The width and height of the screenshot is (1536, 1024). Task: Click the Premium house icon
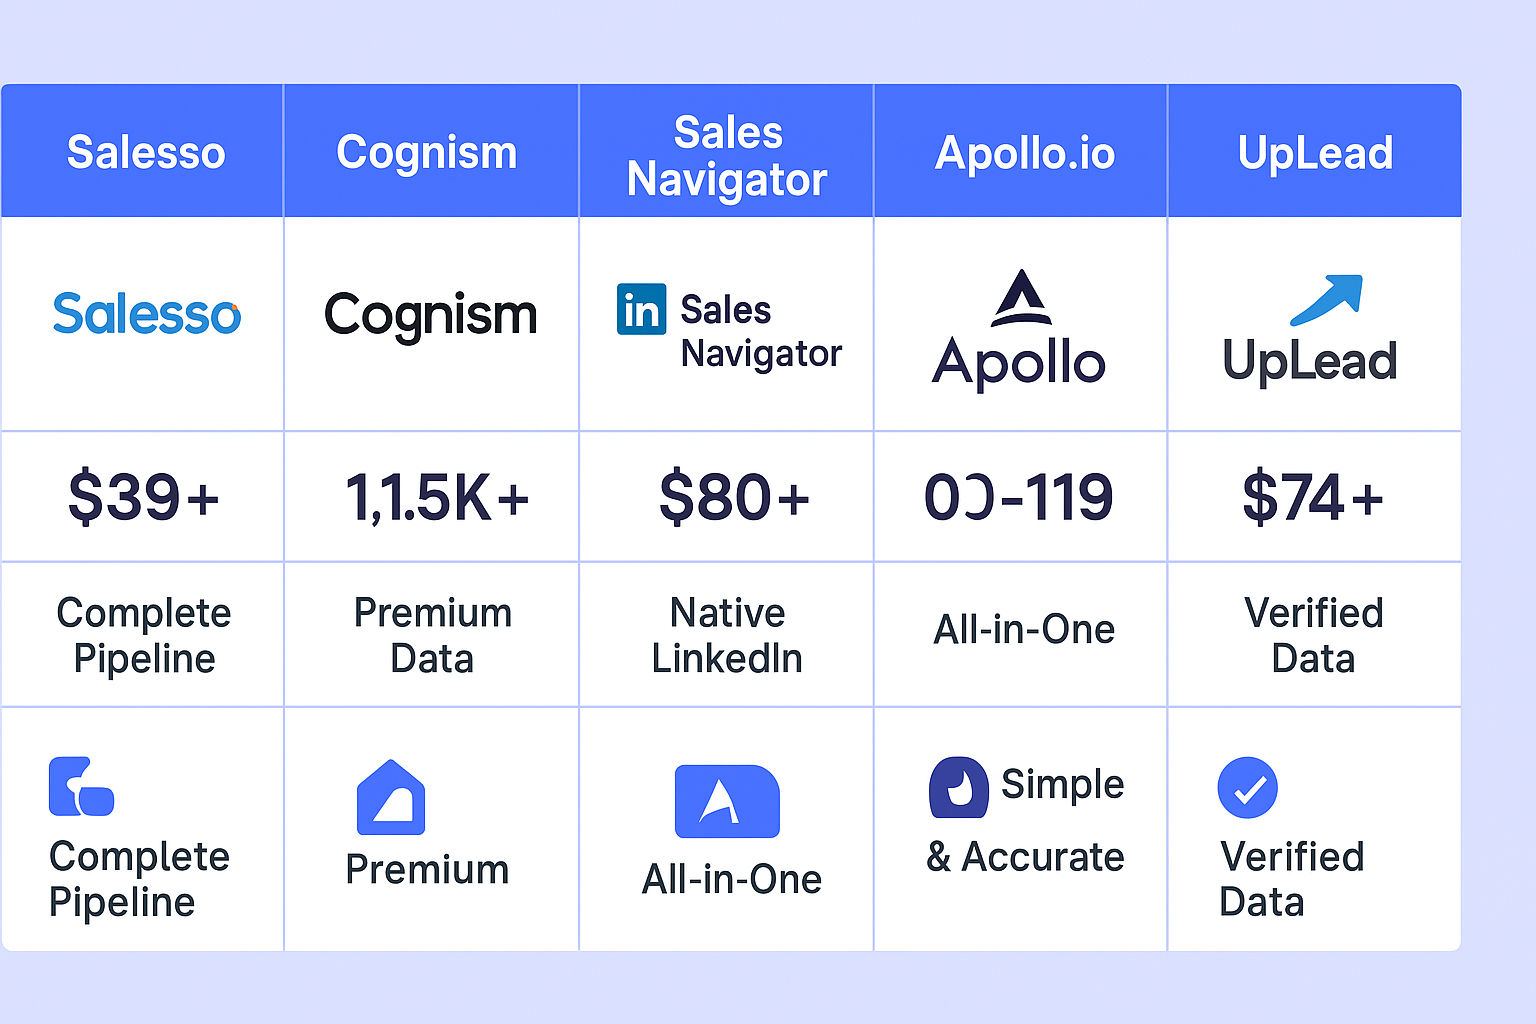(391, 797)
